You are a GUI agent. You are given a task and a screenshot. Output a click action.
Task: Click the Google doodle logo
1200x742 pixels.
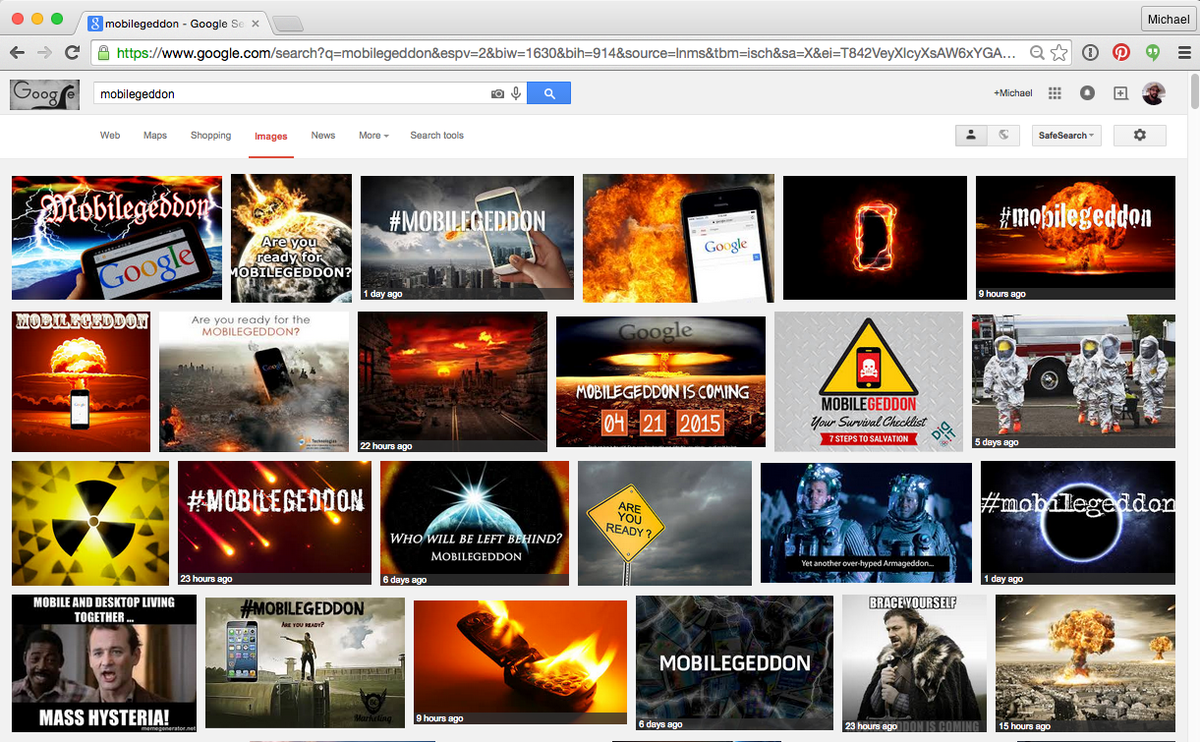click(44, 94)
